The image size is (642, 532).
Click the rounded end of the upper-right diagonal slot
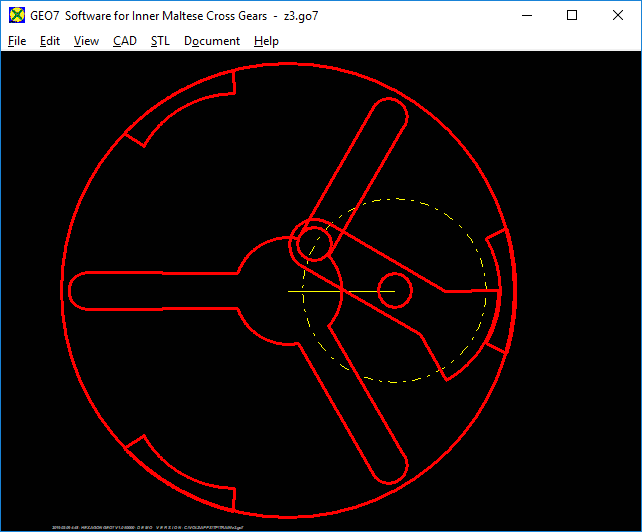pyautogui.click(x=391, y=116)
